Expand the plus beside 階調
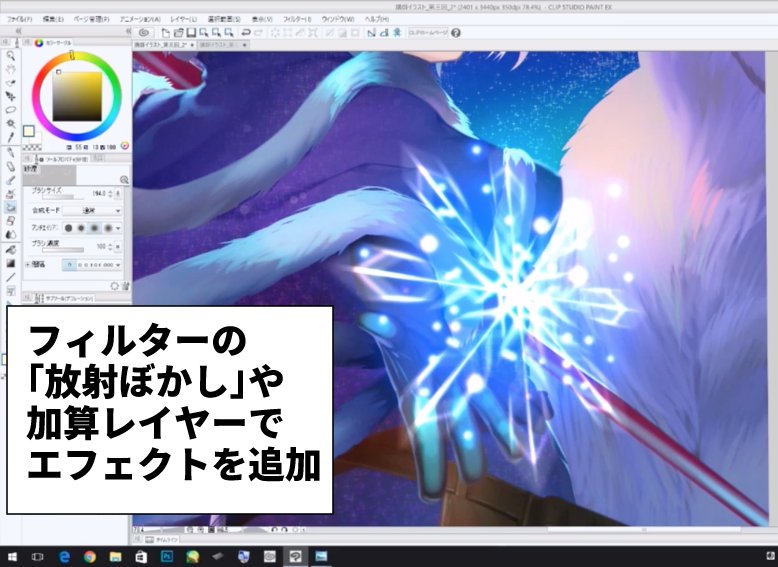Viewport: 778px width, 567px height. coord(27,265)
